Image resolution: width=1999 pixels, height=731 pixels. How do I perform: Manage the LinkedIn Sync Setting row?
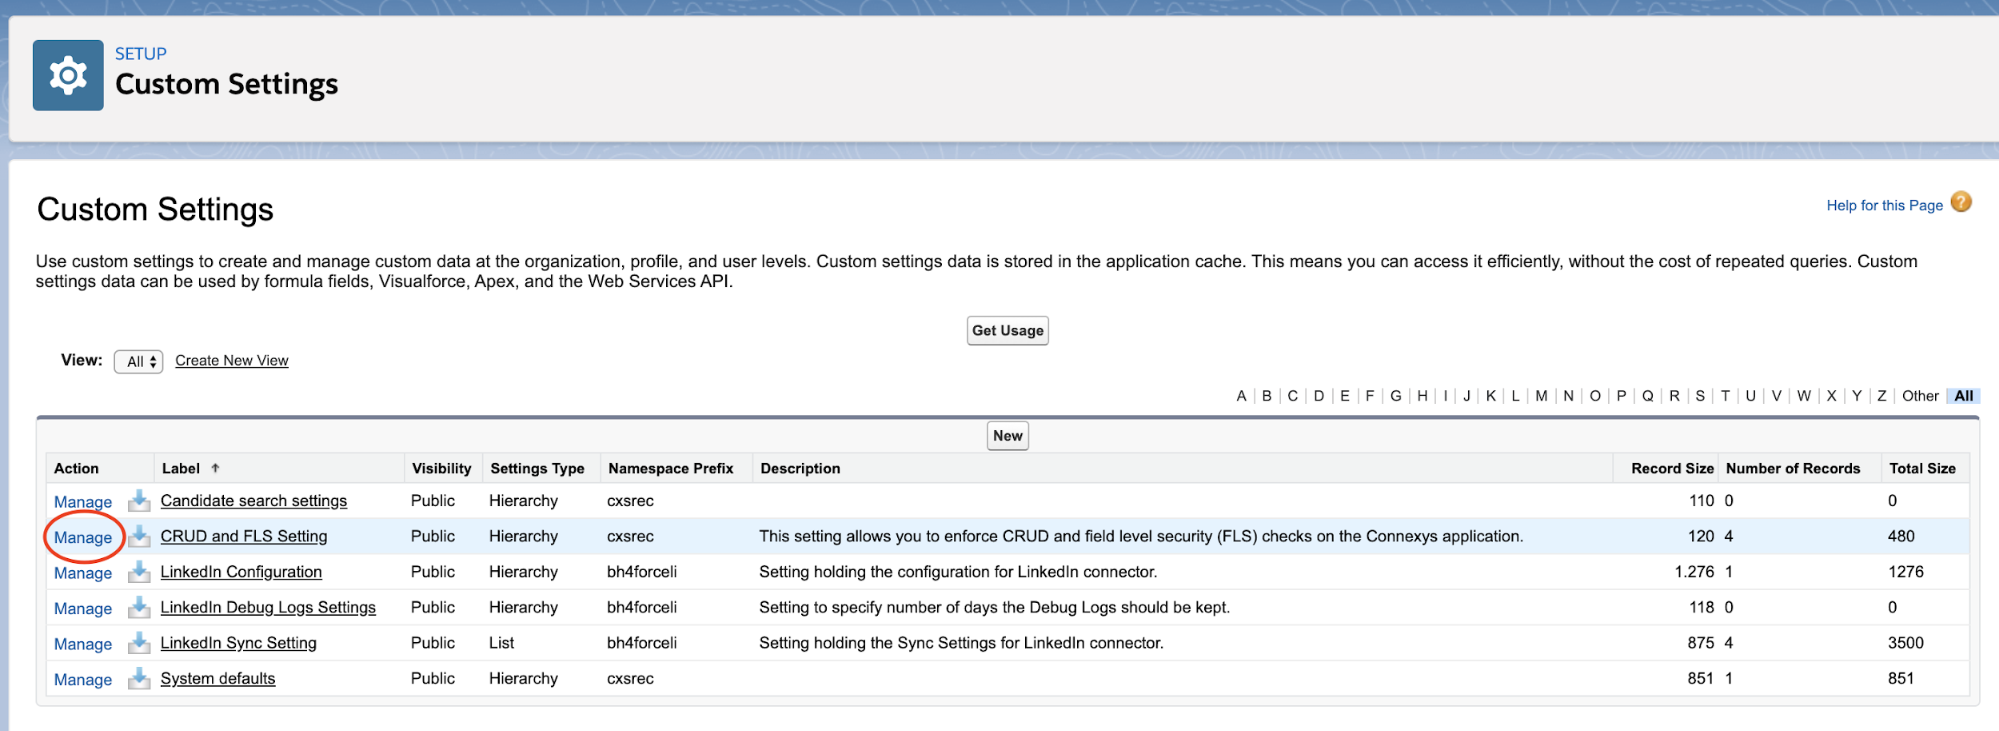[x=83, y=644]
